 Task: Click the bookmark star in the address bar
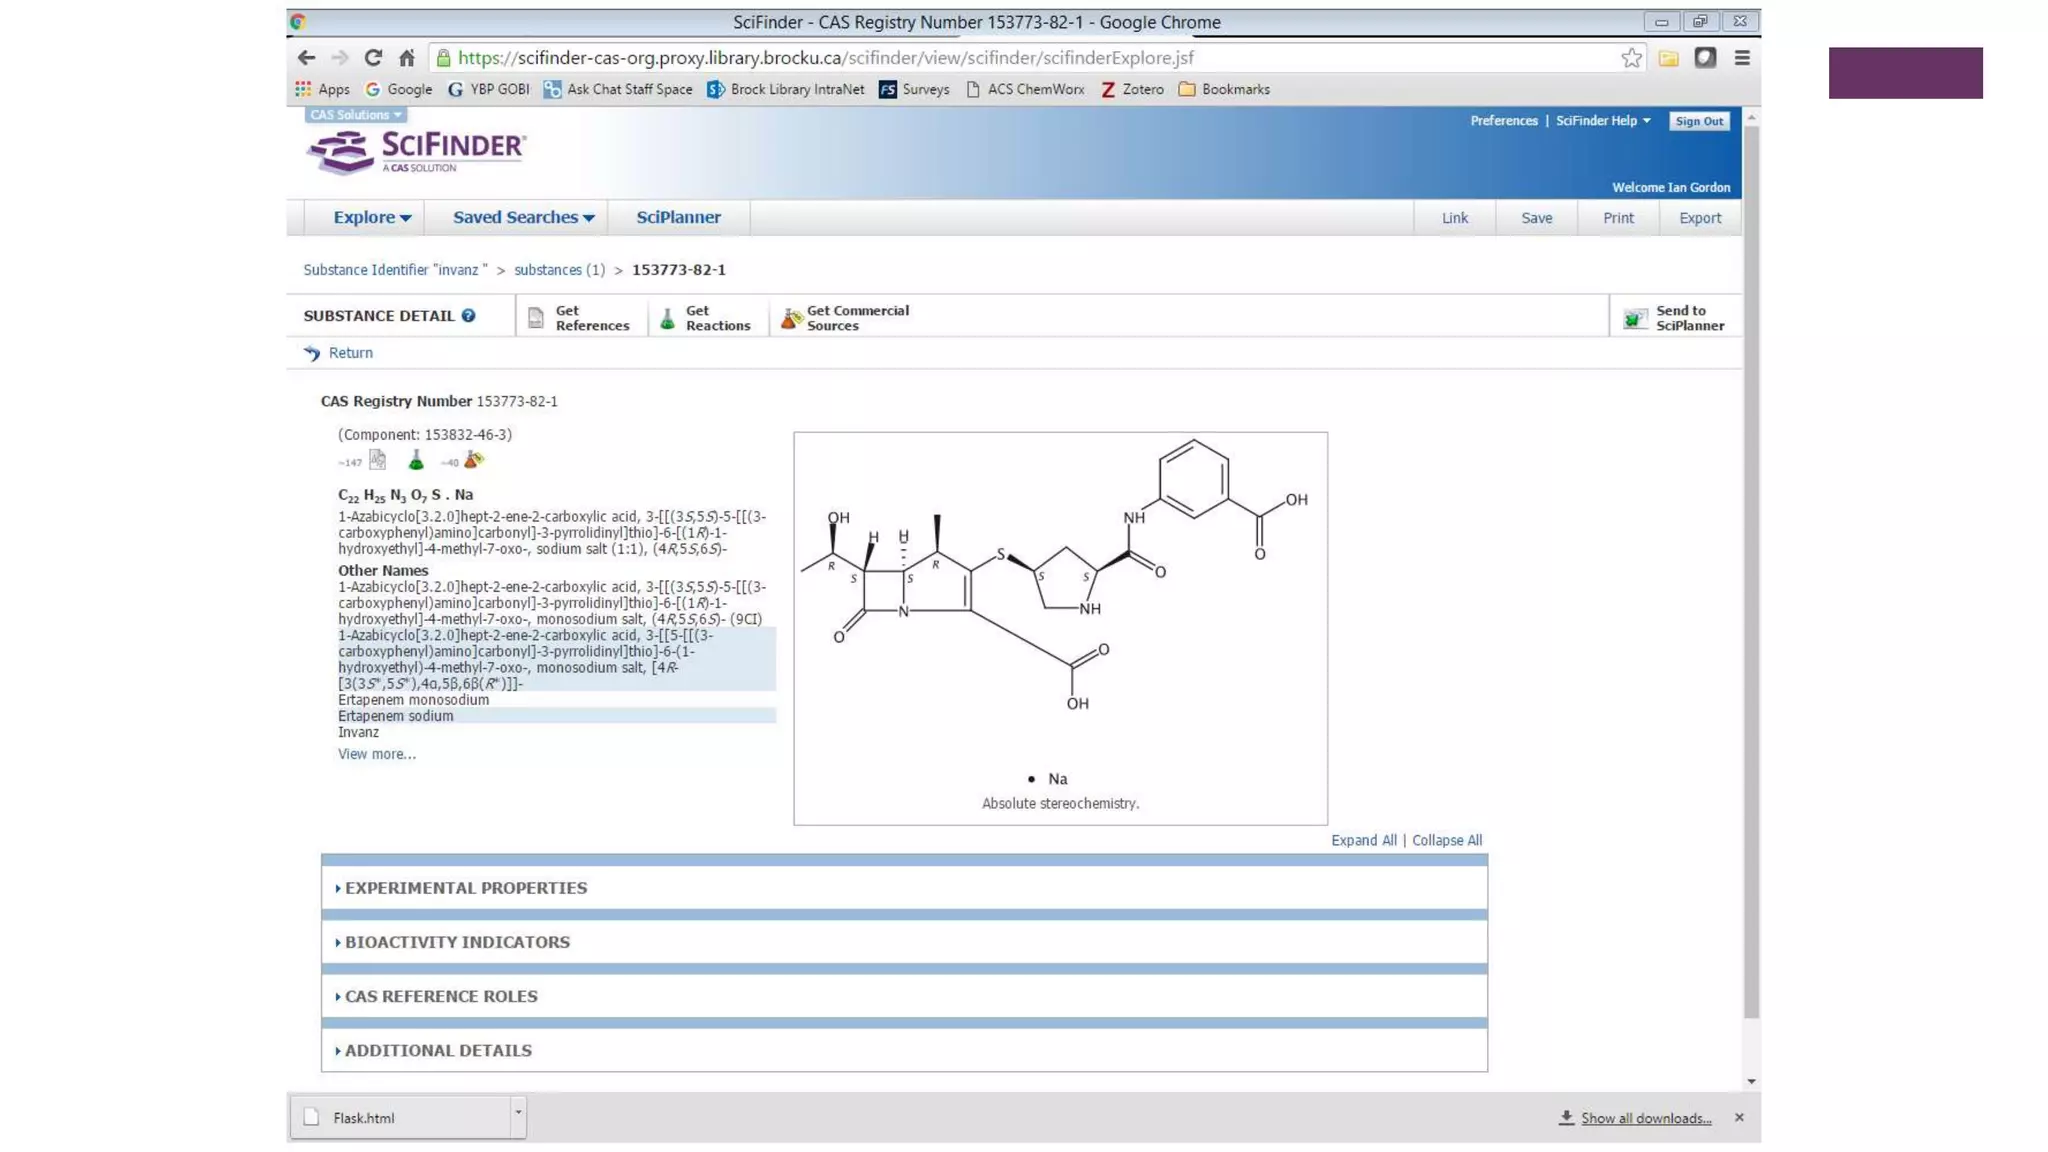(1631, 58)
